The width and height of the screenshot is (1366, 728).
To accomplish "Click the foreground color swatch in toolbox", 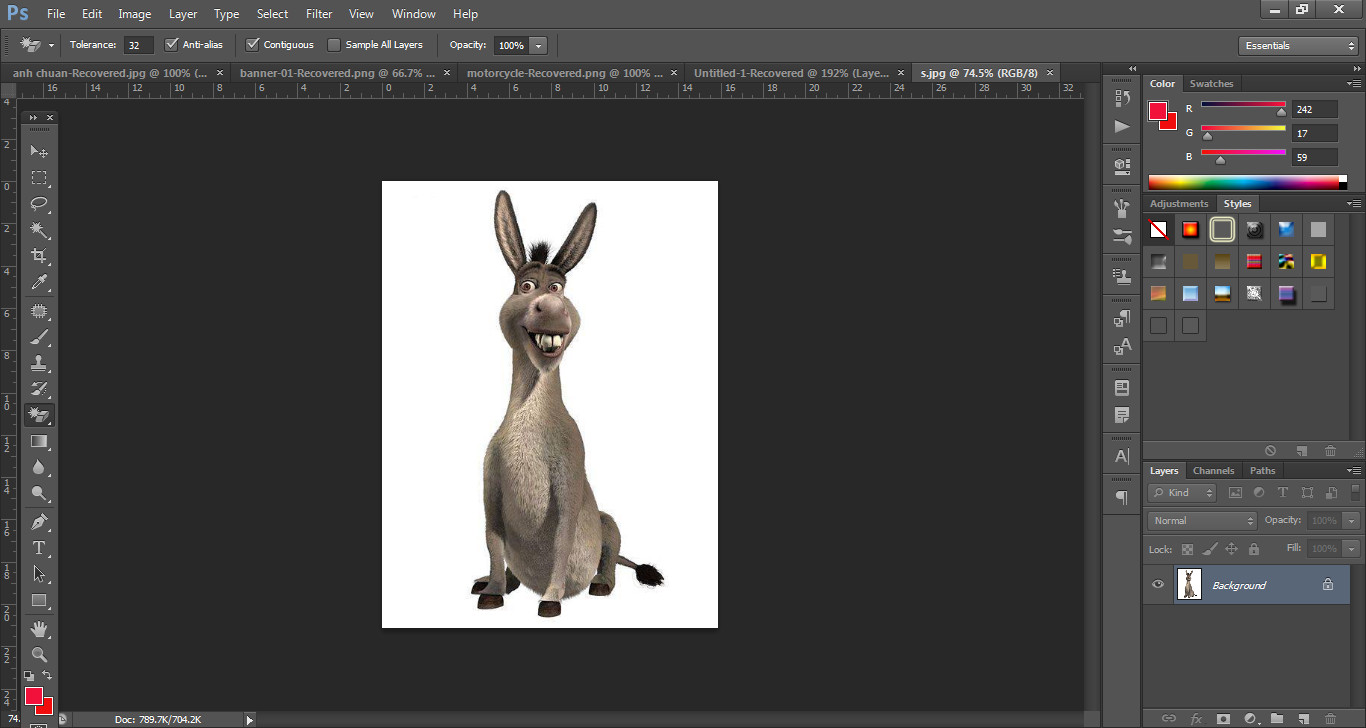I will click(34, 696).
